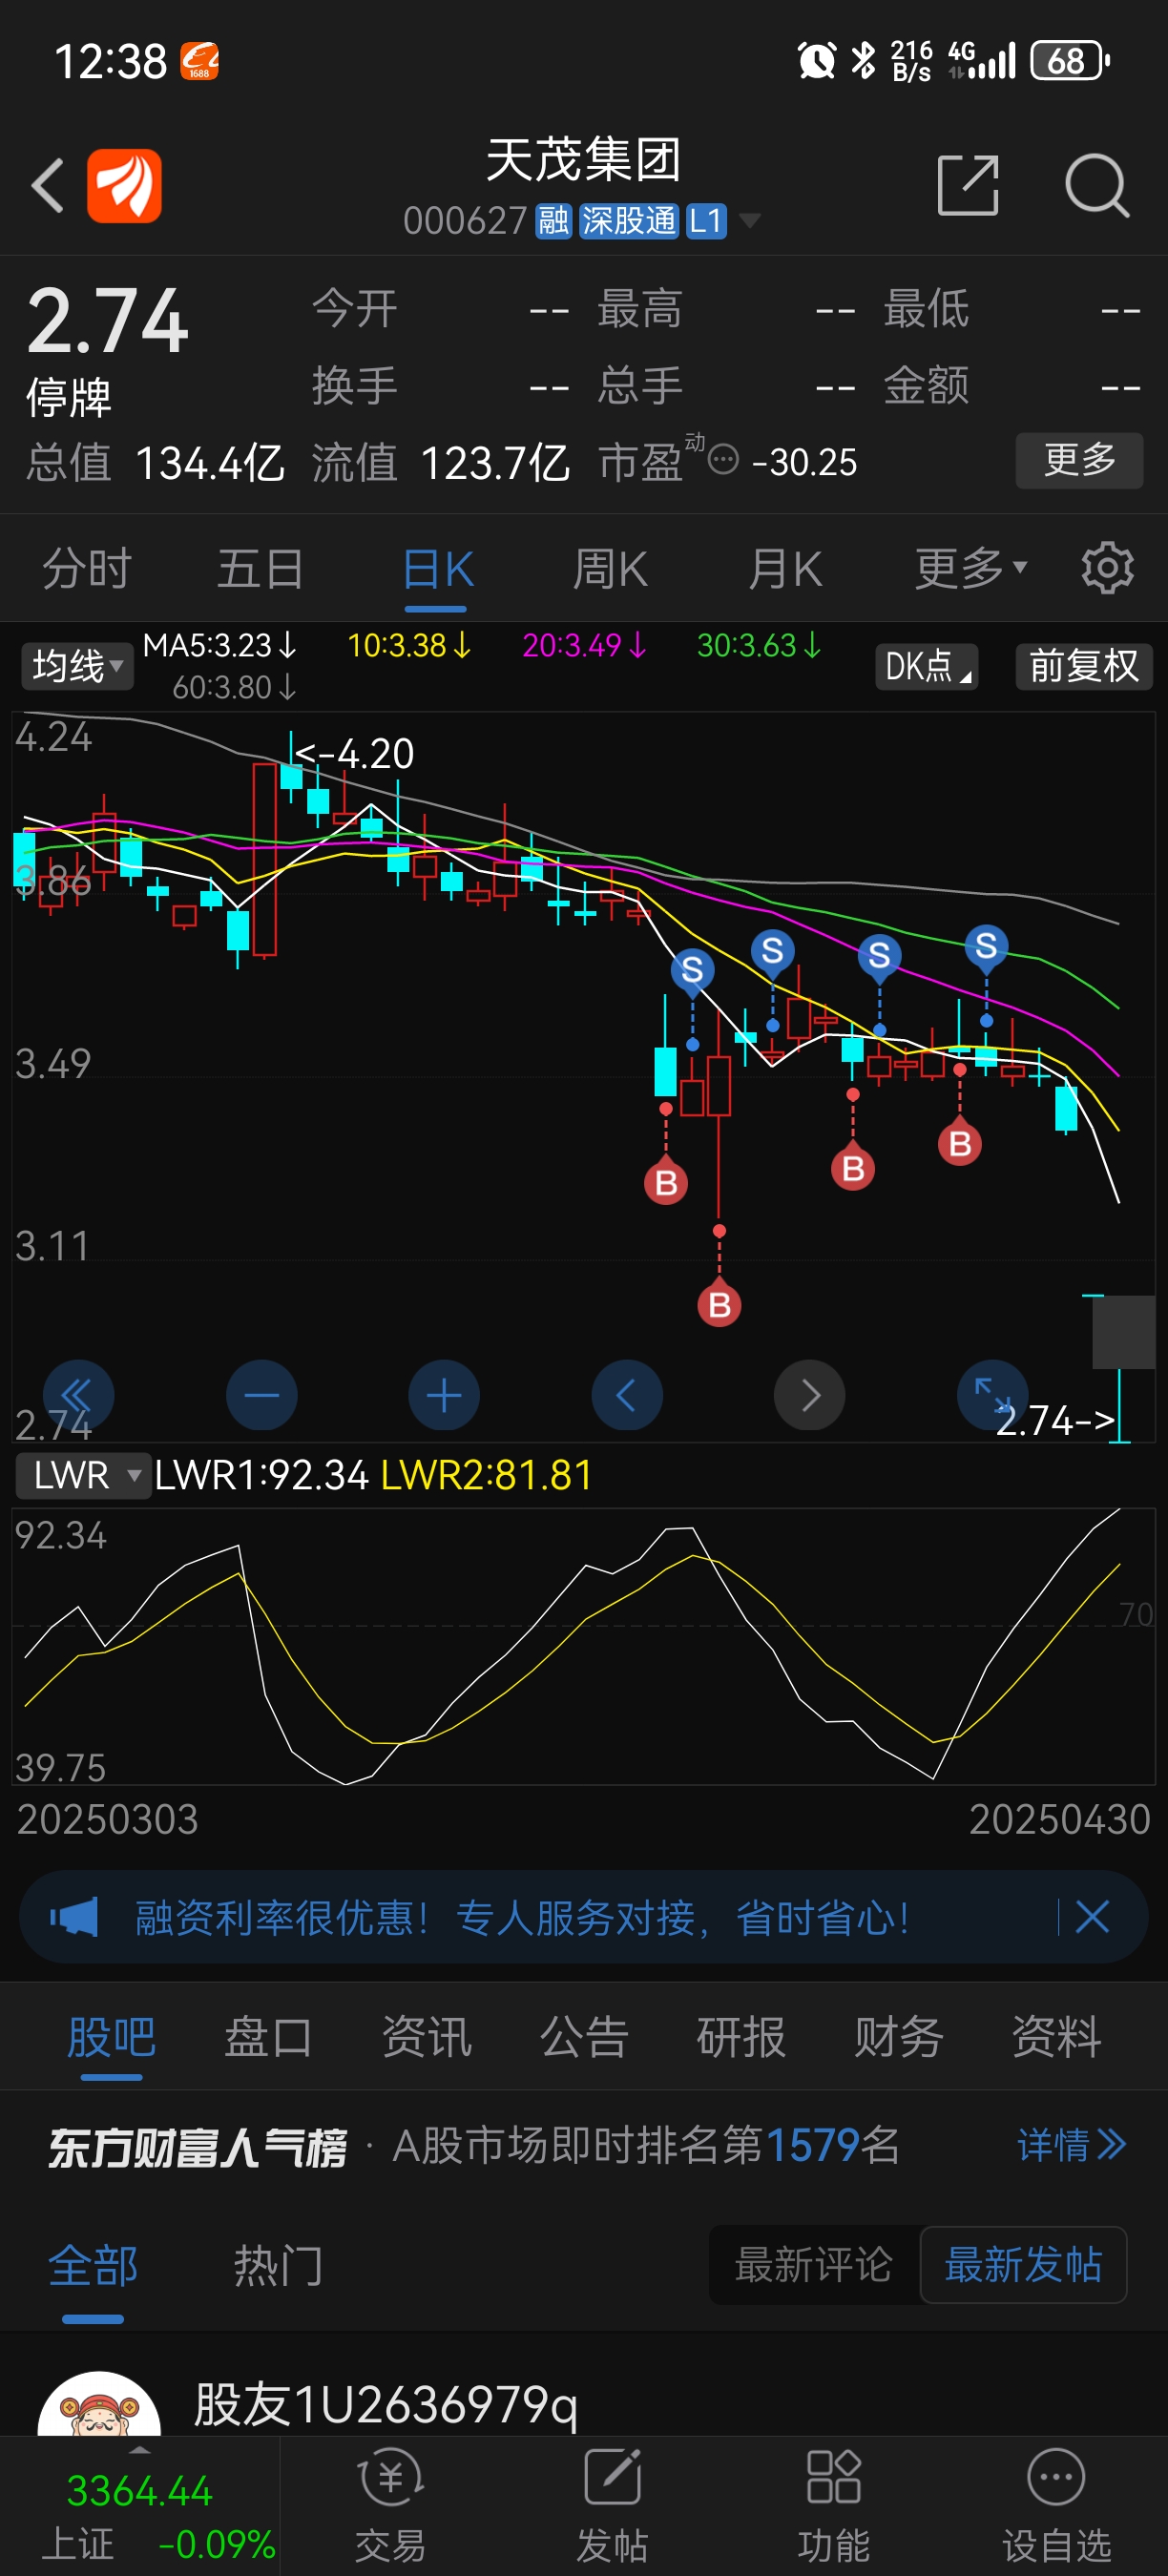Image resolution: width=1168 pixels, height=2576 pixels.
Task: Open the 公告 announcements tab
Action: click(584, 2037)
